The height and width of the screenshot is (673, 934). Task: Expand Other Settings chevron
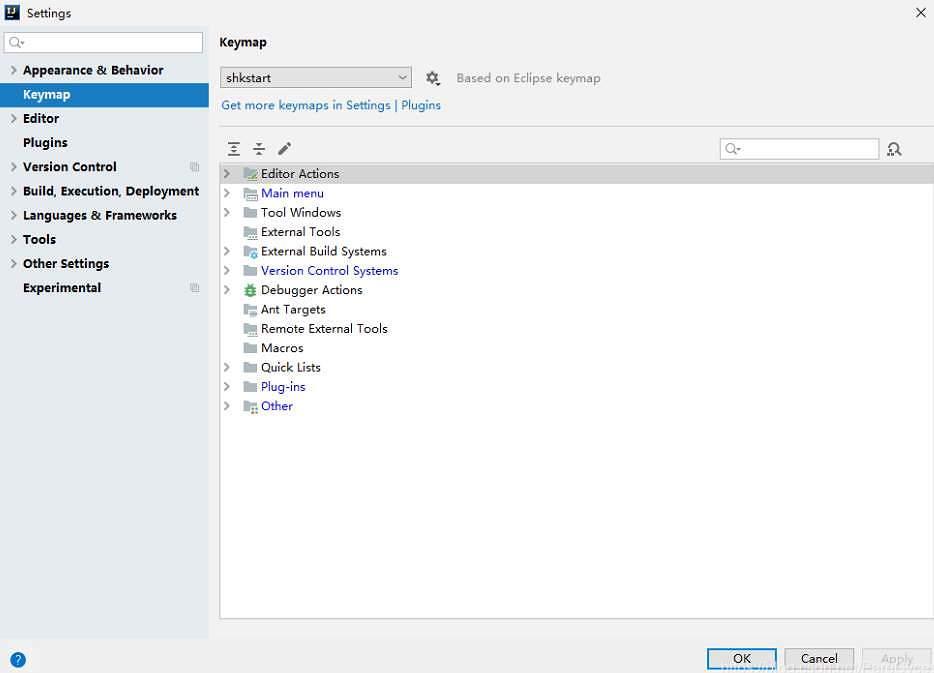pos(13,263)
